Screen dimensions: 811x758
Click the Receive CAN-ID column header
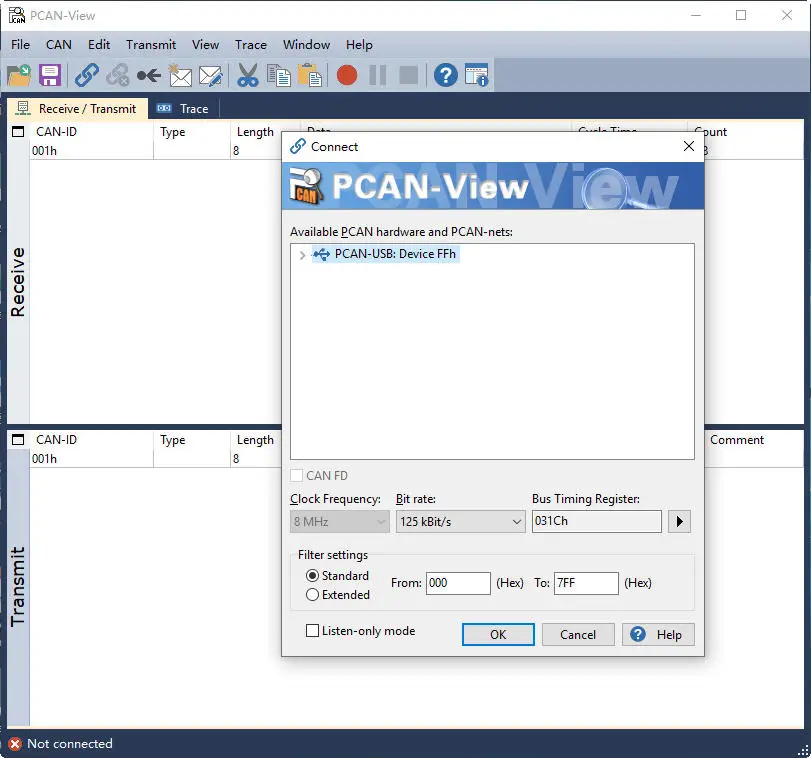[x=92, y=131]
